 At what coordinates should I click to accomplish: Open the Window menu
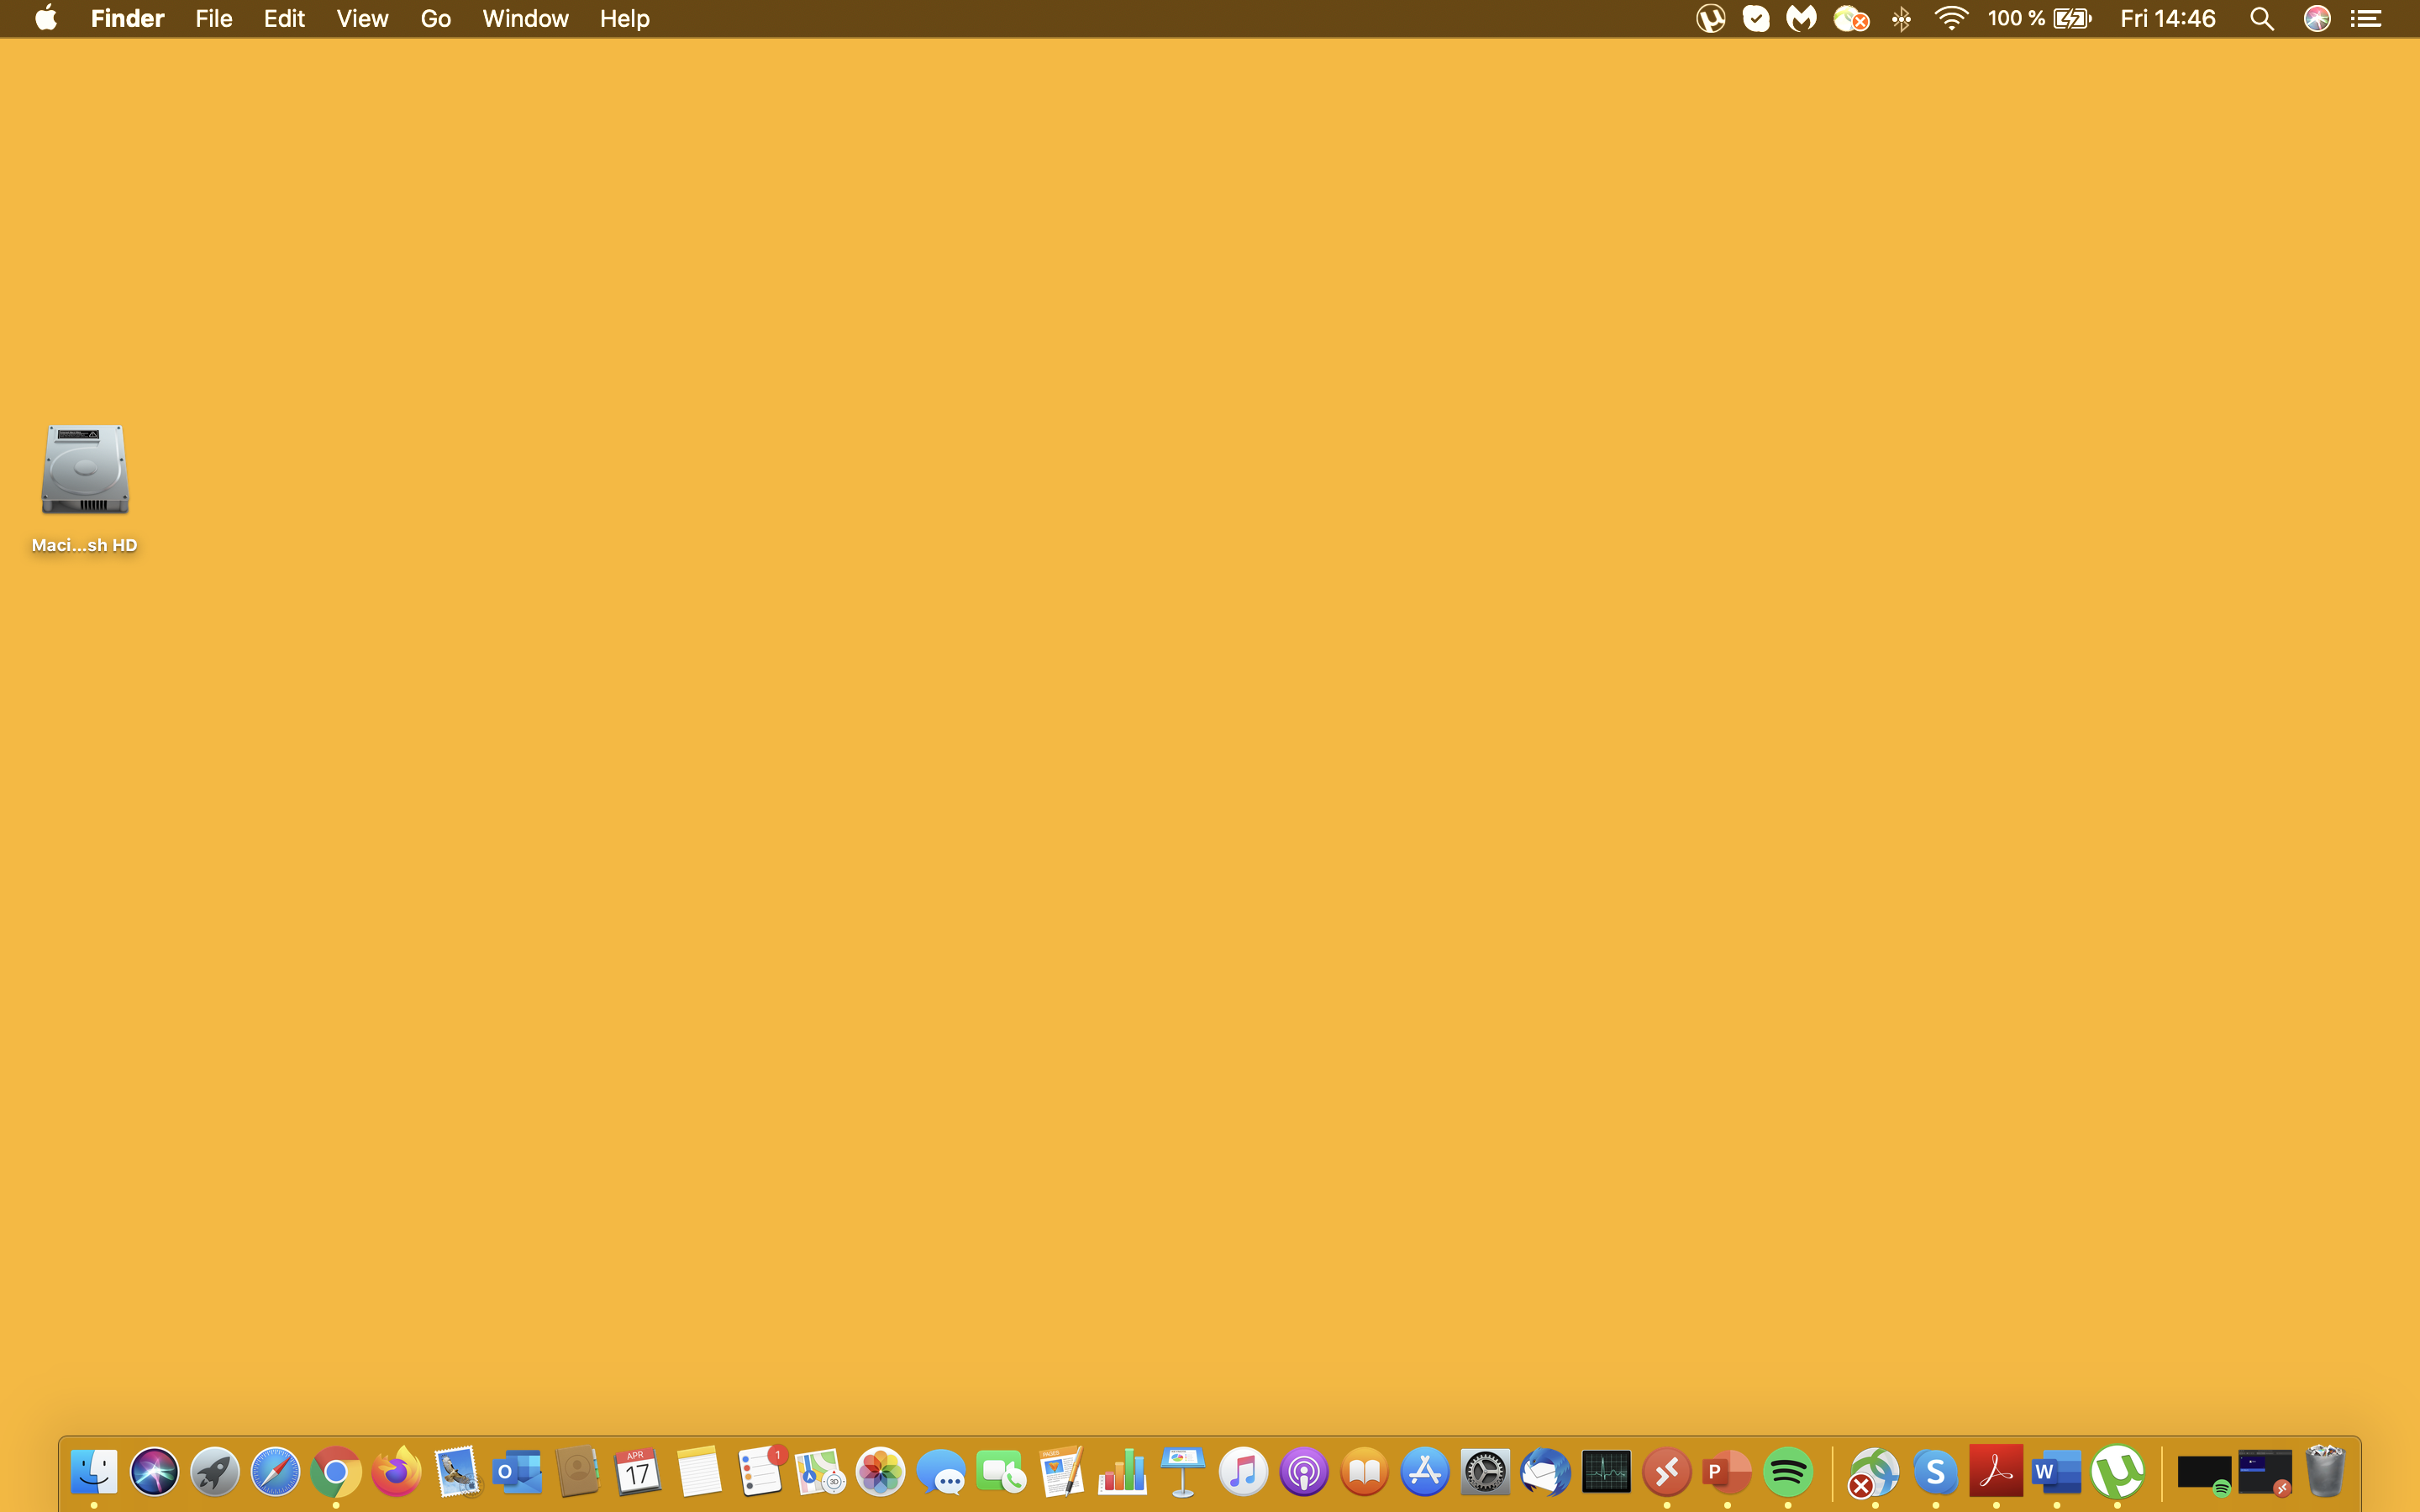[x=525, y=19]
